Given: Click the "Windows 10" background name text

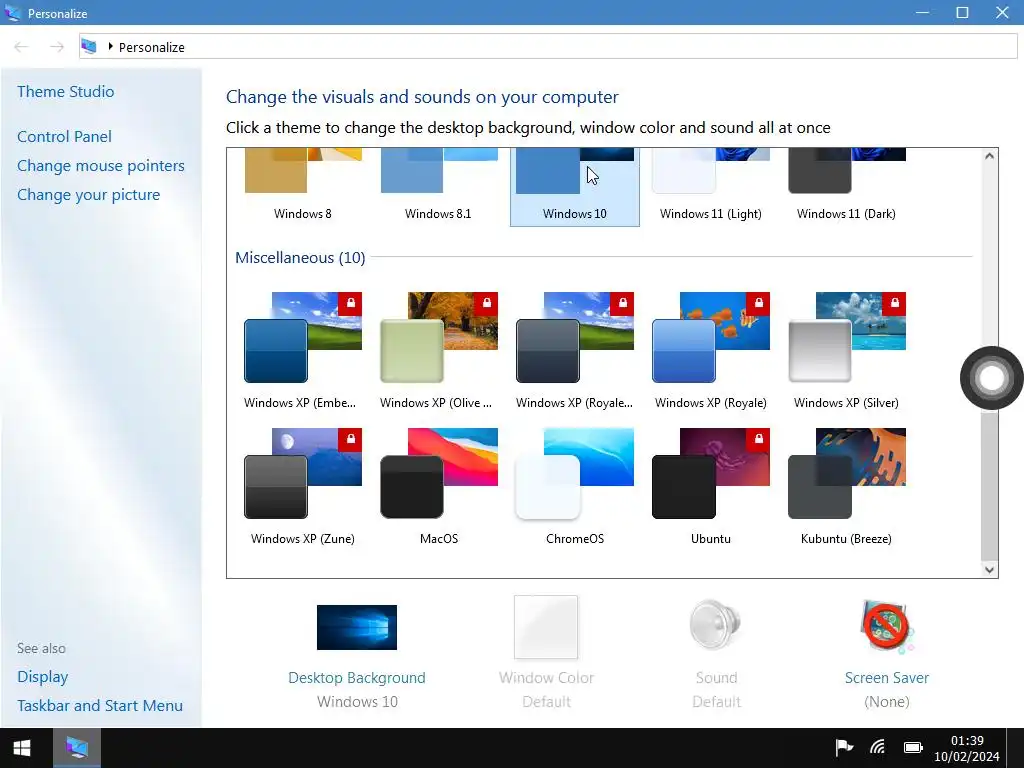Looking at the screenshot, I should coord(357,702).
